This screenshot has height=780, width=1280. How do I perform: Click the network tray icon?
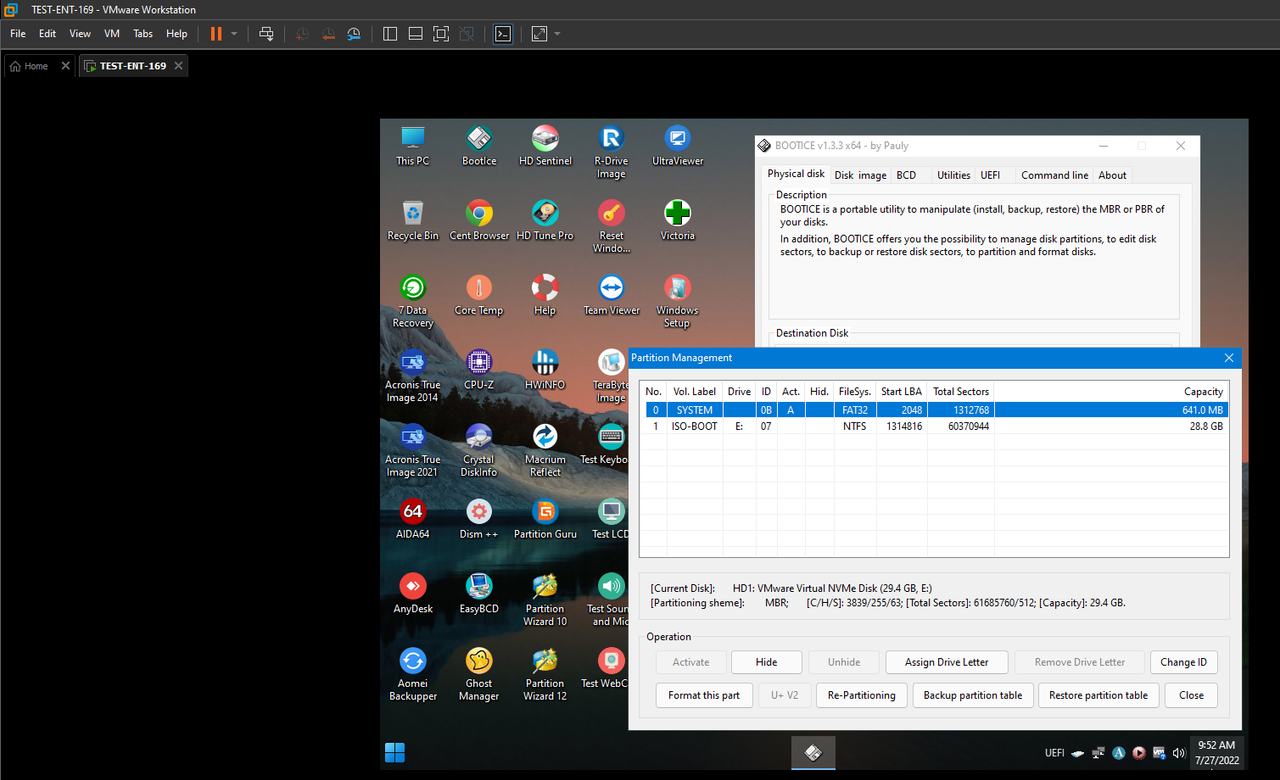coord(1099,753)
